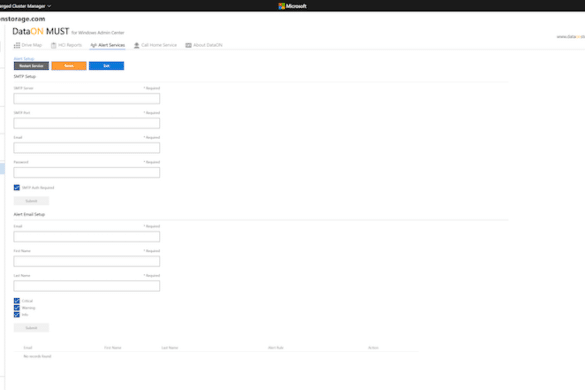Submit the SMTP Setup form

(x=31, y=201)
